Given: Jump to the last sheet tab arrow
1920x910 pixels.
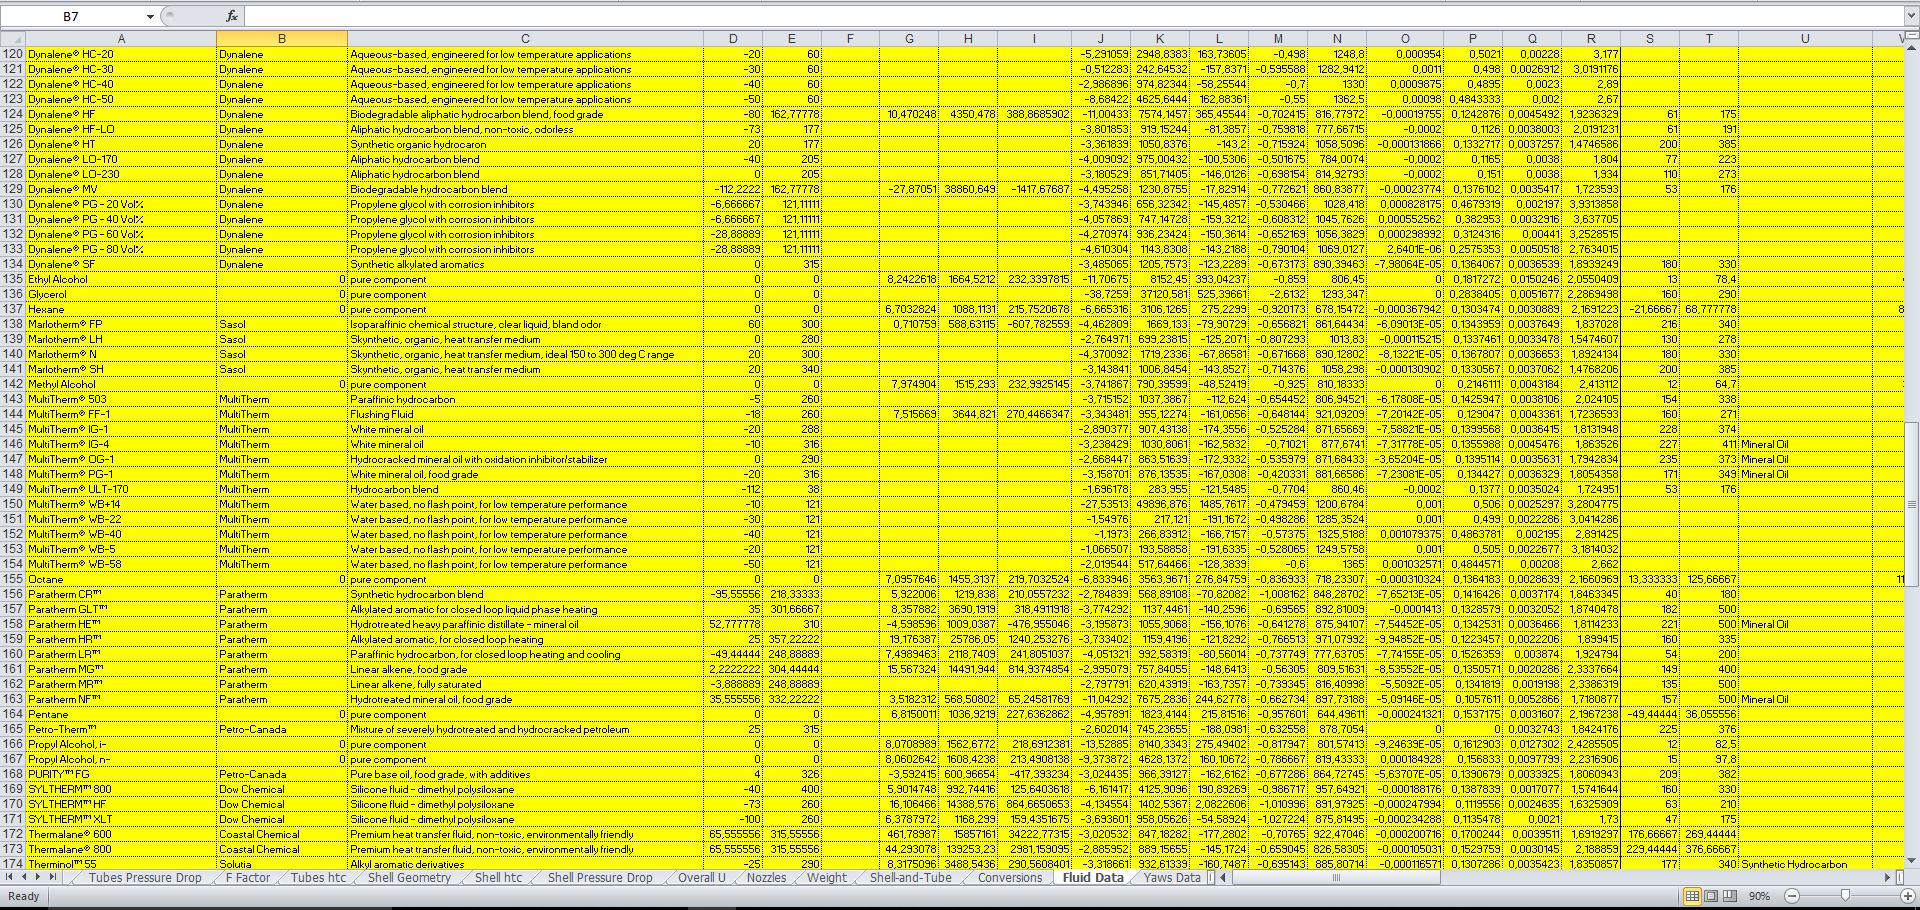Looking at the screenshot, I should (54, 878).
